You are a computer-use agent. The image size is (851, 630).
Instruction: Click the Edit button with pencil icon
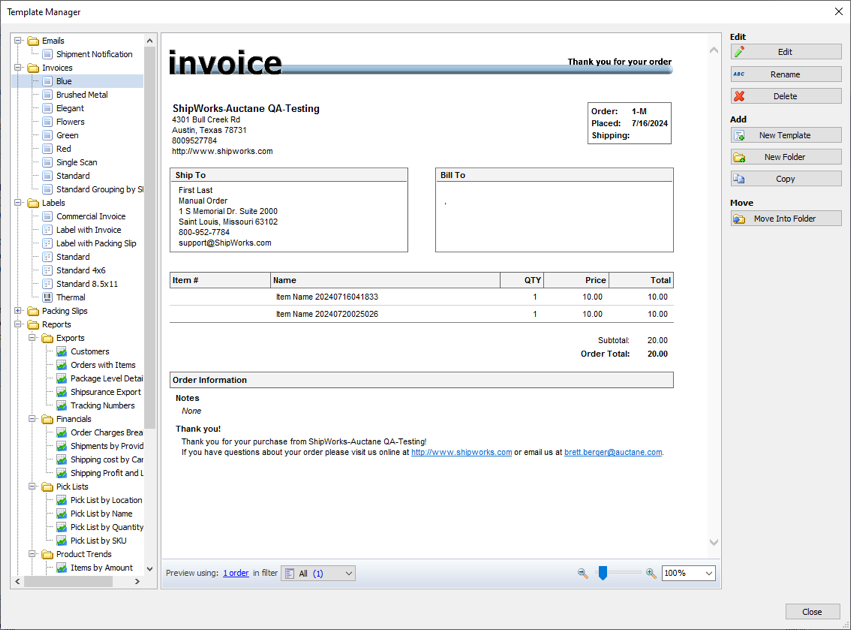click(785, 52)
